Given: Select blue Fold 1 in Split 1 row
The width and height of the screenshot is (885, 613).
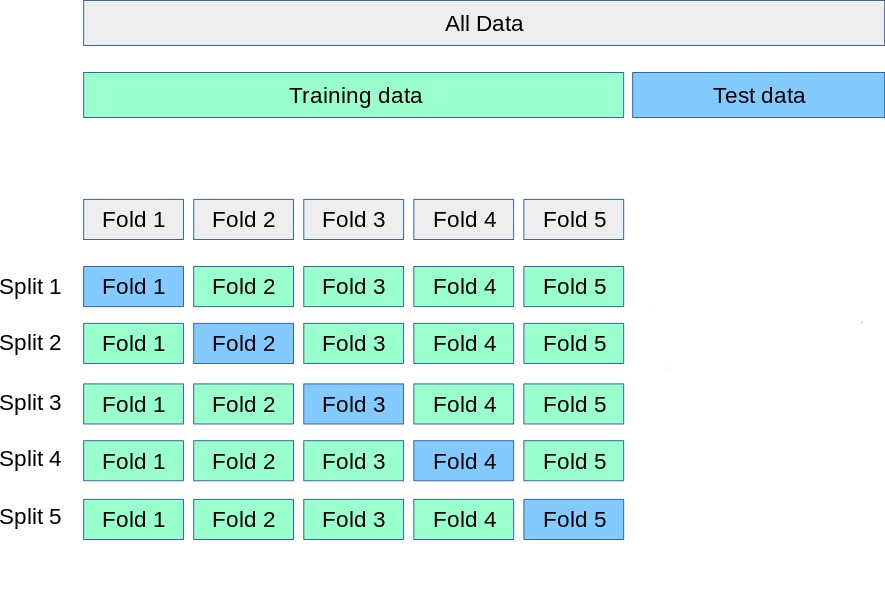Looking at the screenshot, I should pyautogui.click(x=133, y=286).
